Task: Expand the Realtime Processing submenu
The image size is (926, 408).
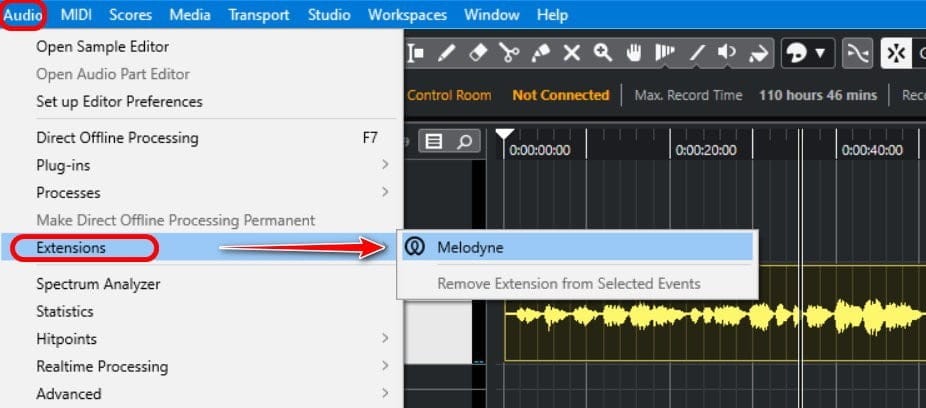Action: click(x=201, y=367)
